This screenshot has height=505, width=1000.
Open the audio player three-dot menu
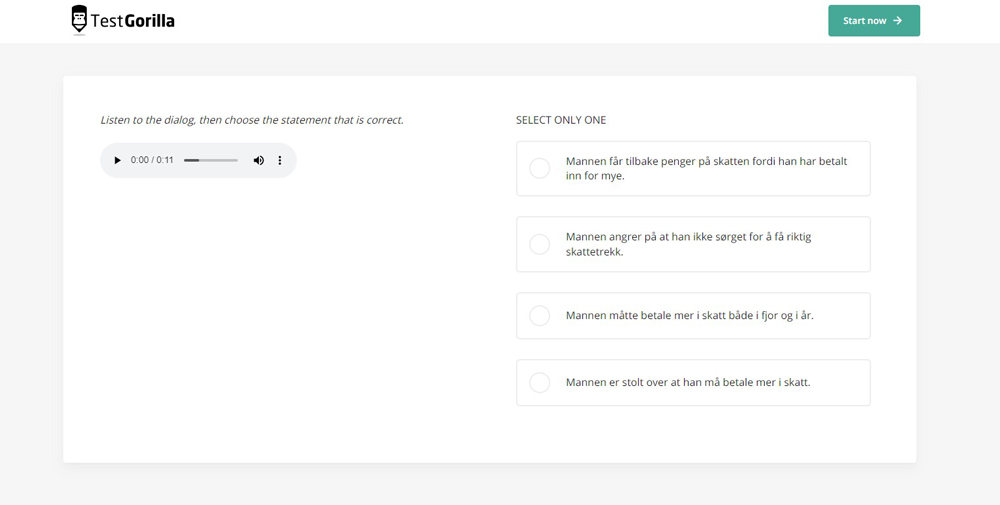click(x=280, y=160)
